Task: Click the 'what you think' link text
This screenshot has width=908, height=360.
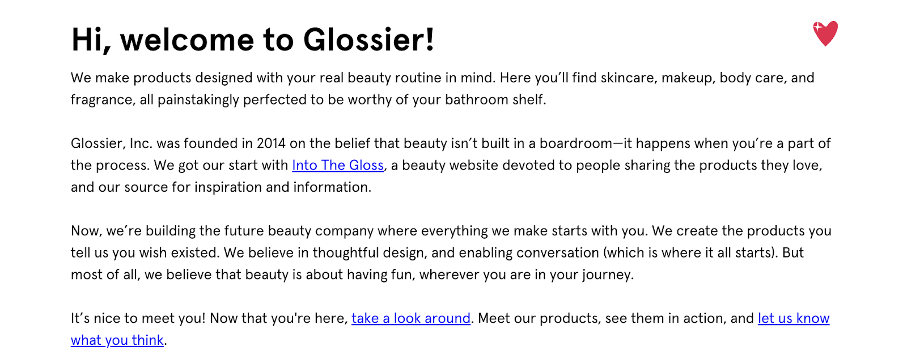Action: click(x=117, y=340)
